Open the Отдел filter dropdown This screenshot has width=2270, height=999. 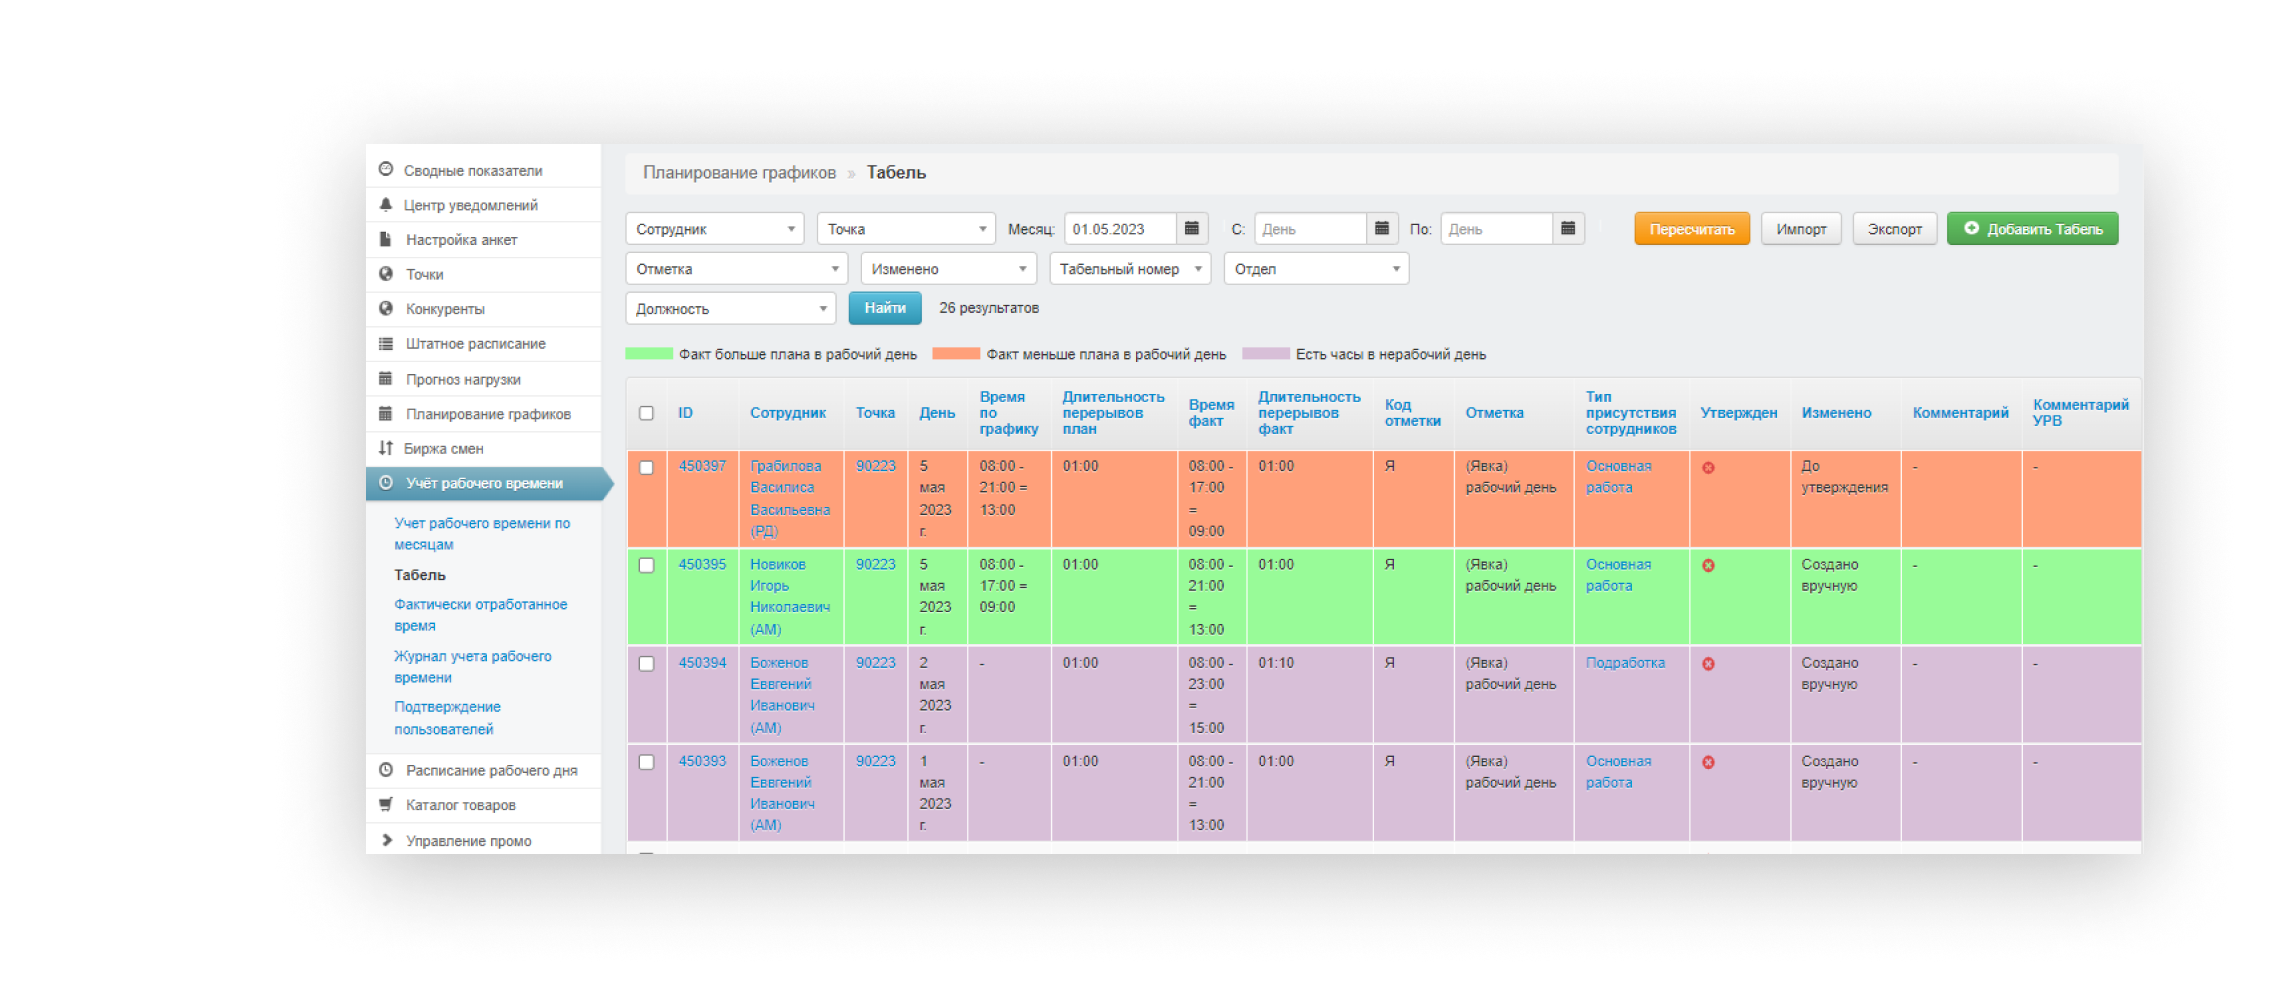pos(1316,269)
